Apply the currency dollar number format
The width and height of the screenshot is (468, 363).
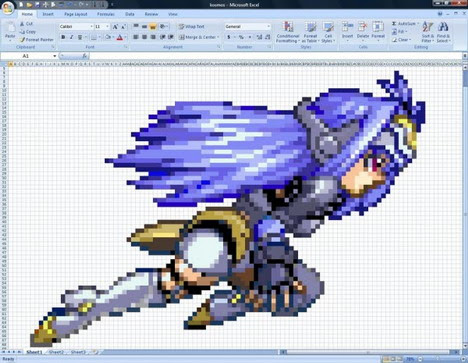coord(229,37)
